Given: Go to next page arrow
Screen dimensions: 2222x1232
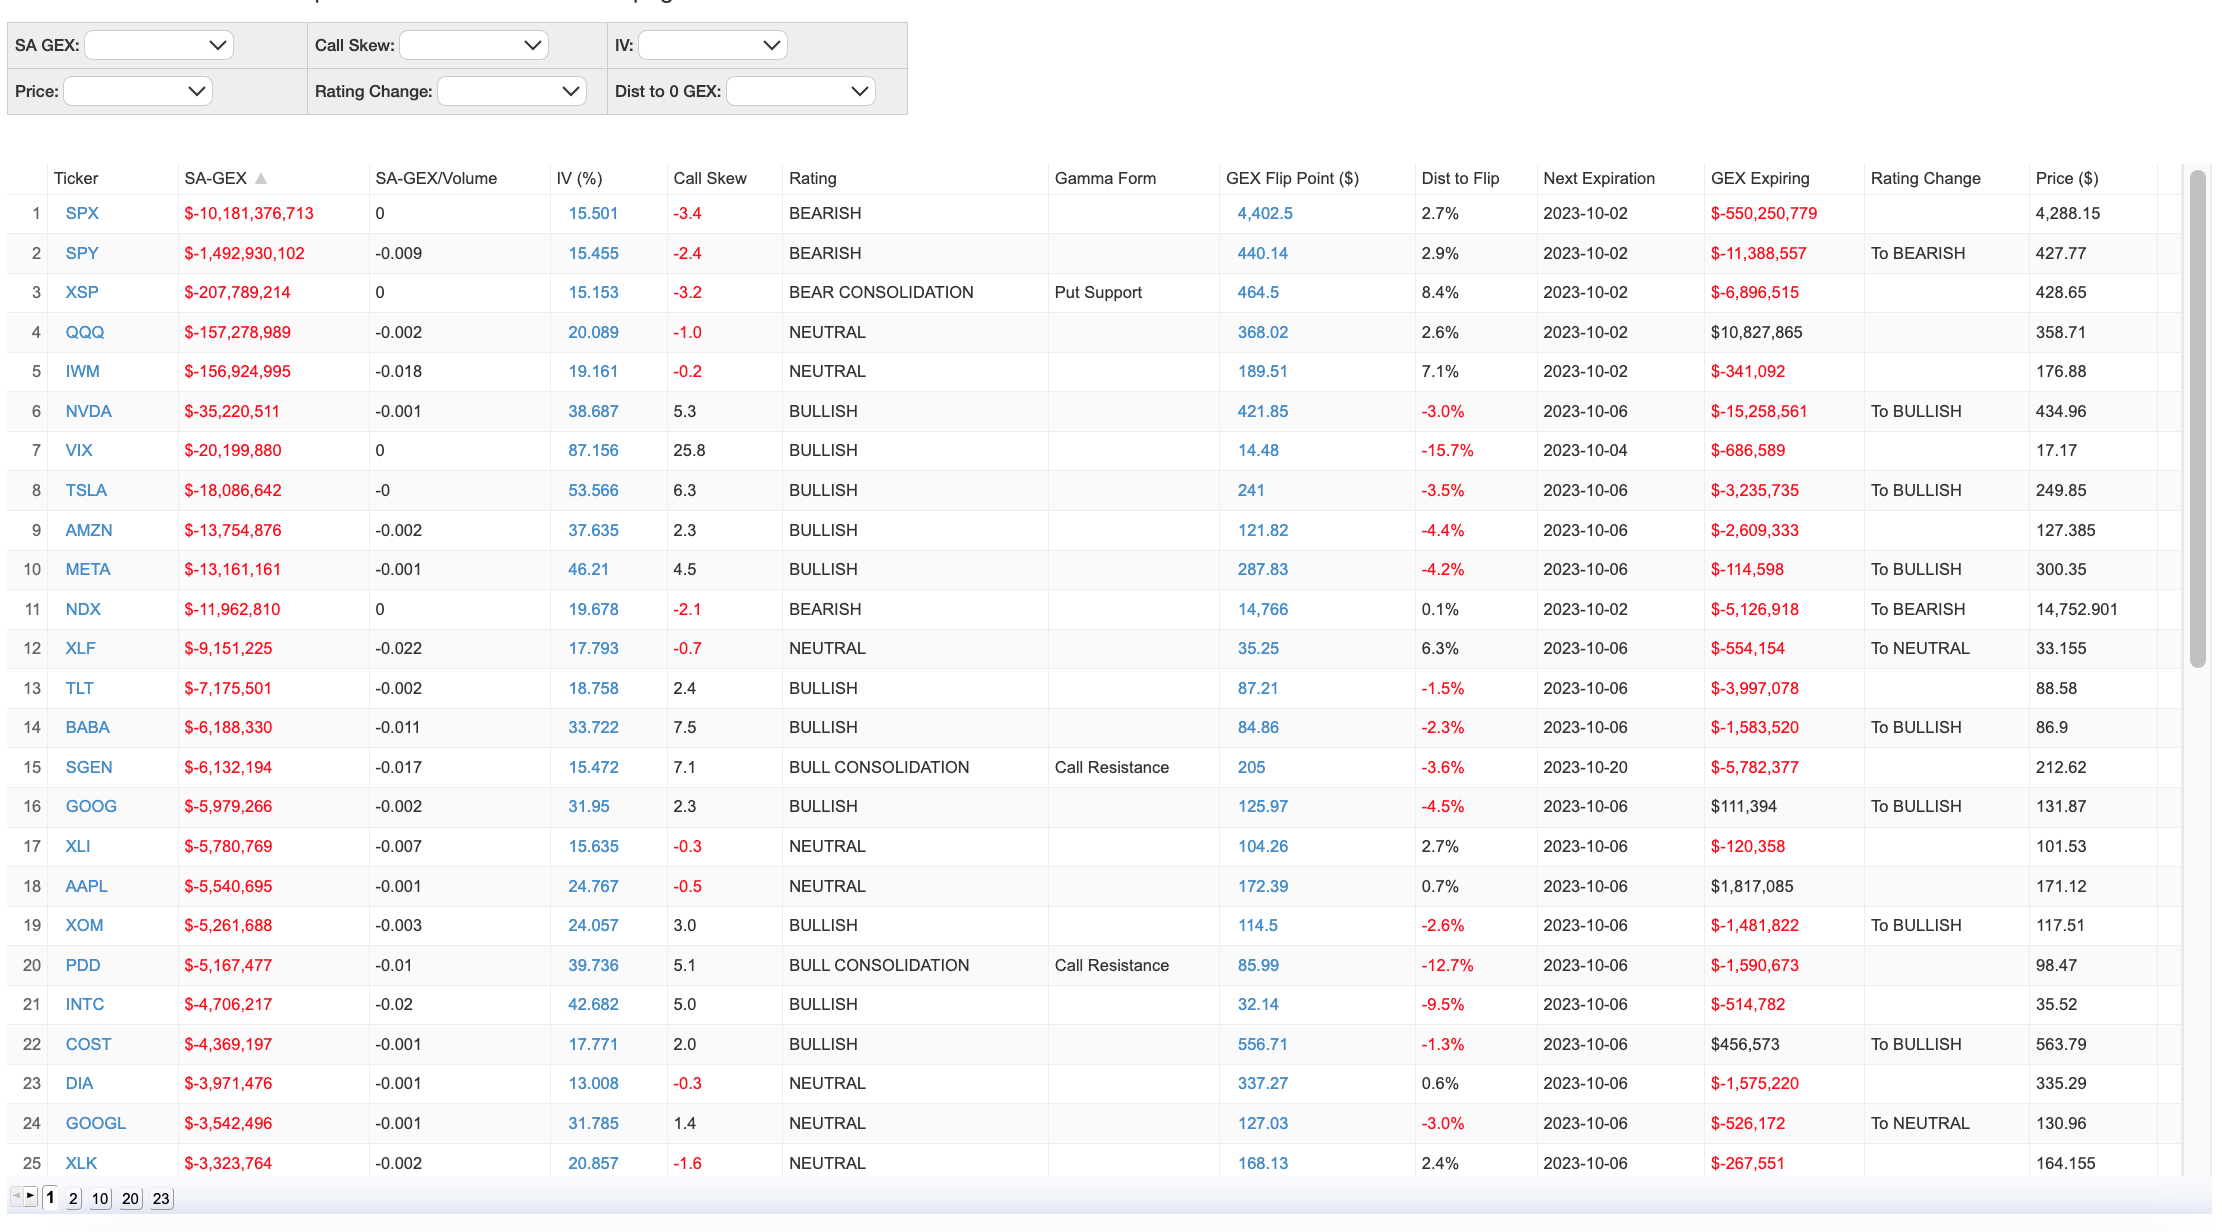Looking at the screenshot, I should click(x=31, y=1195).
